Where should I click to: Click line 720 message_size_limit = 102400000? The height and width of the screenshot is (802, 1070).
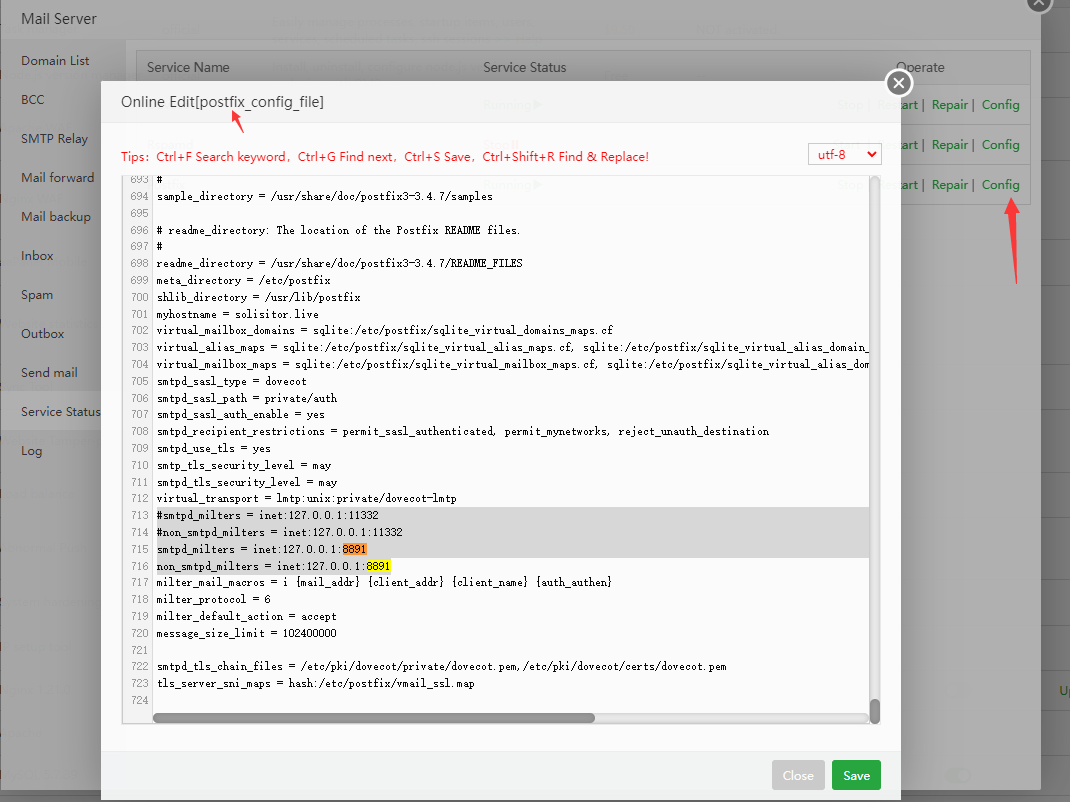(x=246, y=633)
